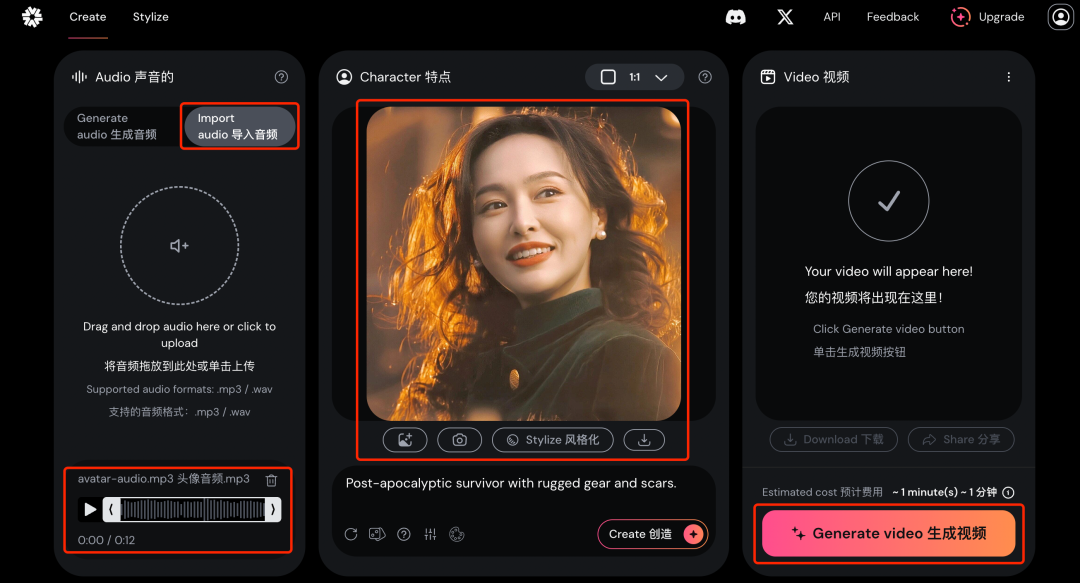The image size is (1080, 583).
Task: Open the user account profile icon
Action: pos(1061,17)
